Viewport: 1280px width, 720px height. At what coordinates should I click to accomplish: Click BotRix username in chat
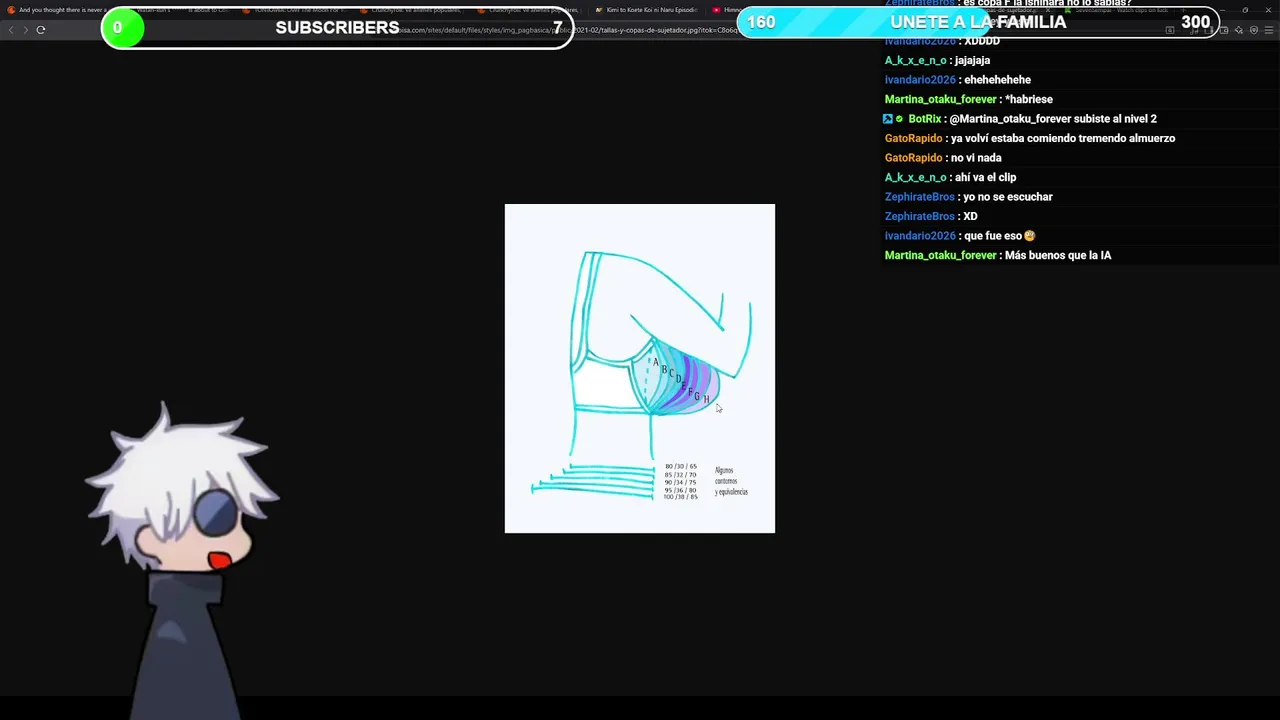tap(925, 119)
